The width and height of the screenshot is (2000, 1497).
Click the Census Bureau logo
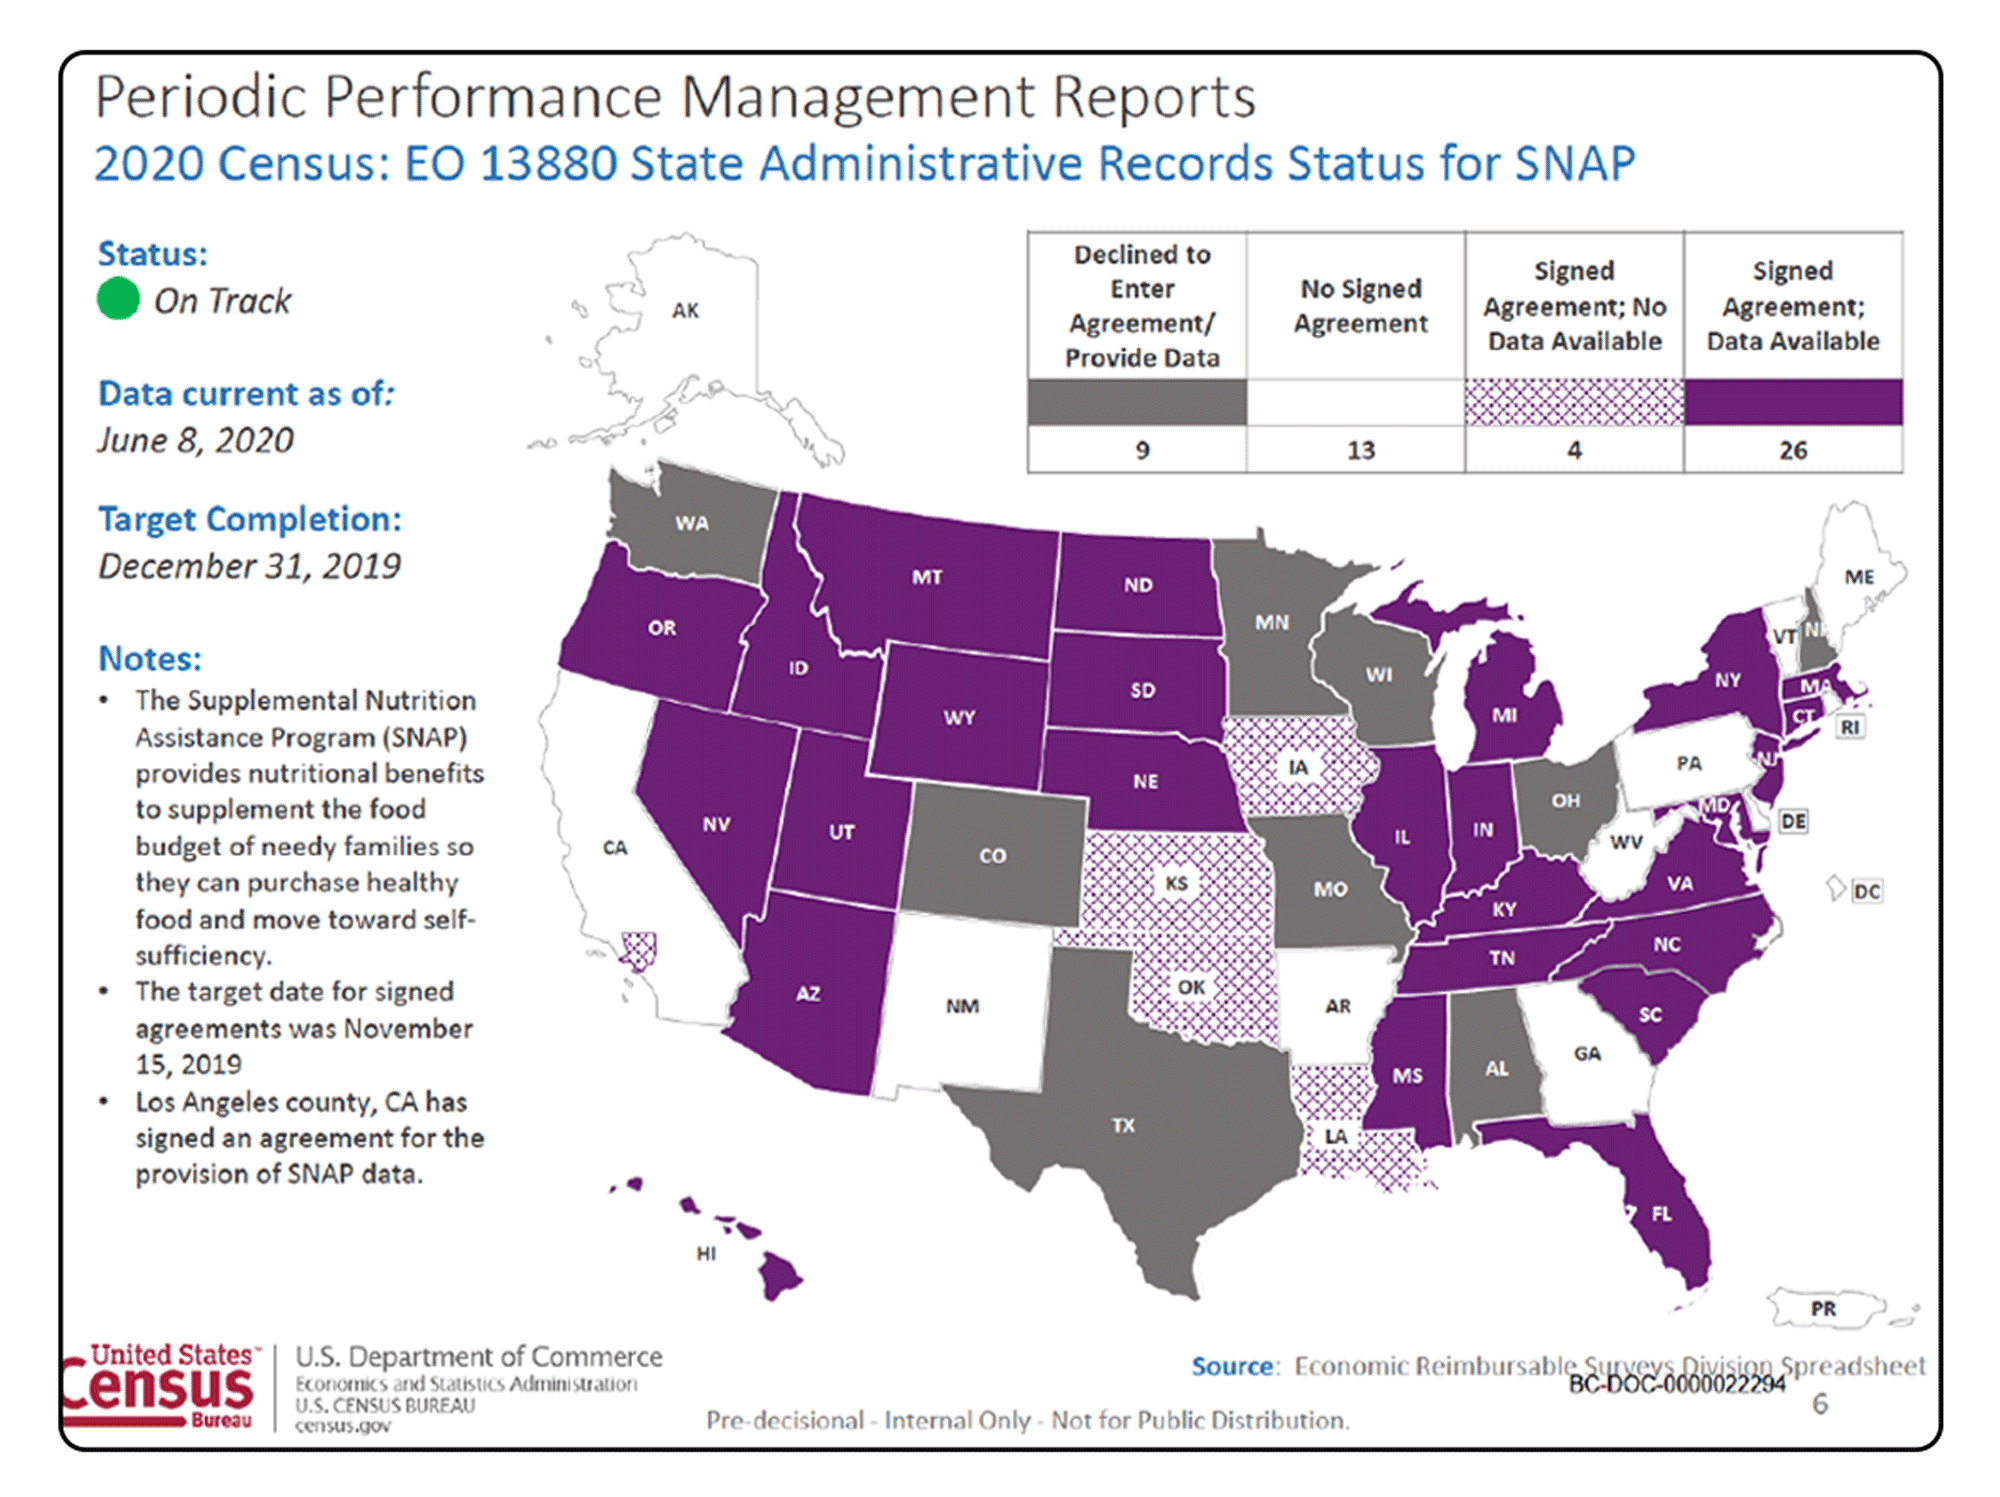pos(160,1386)
